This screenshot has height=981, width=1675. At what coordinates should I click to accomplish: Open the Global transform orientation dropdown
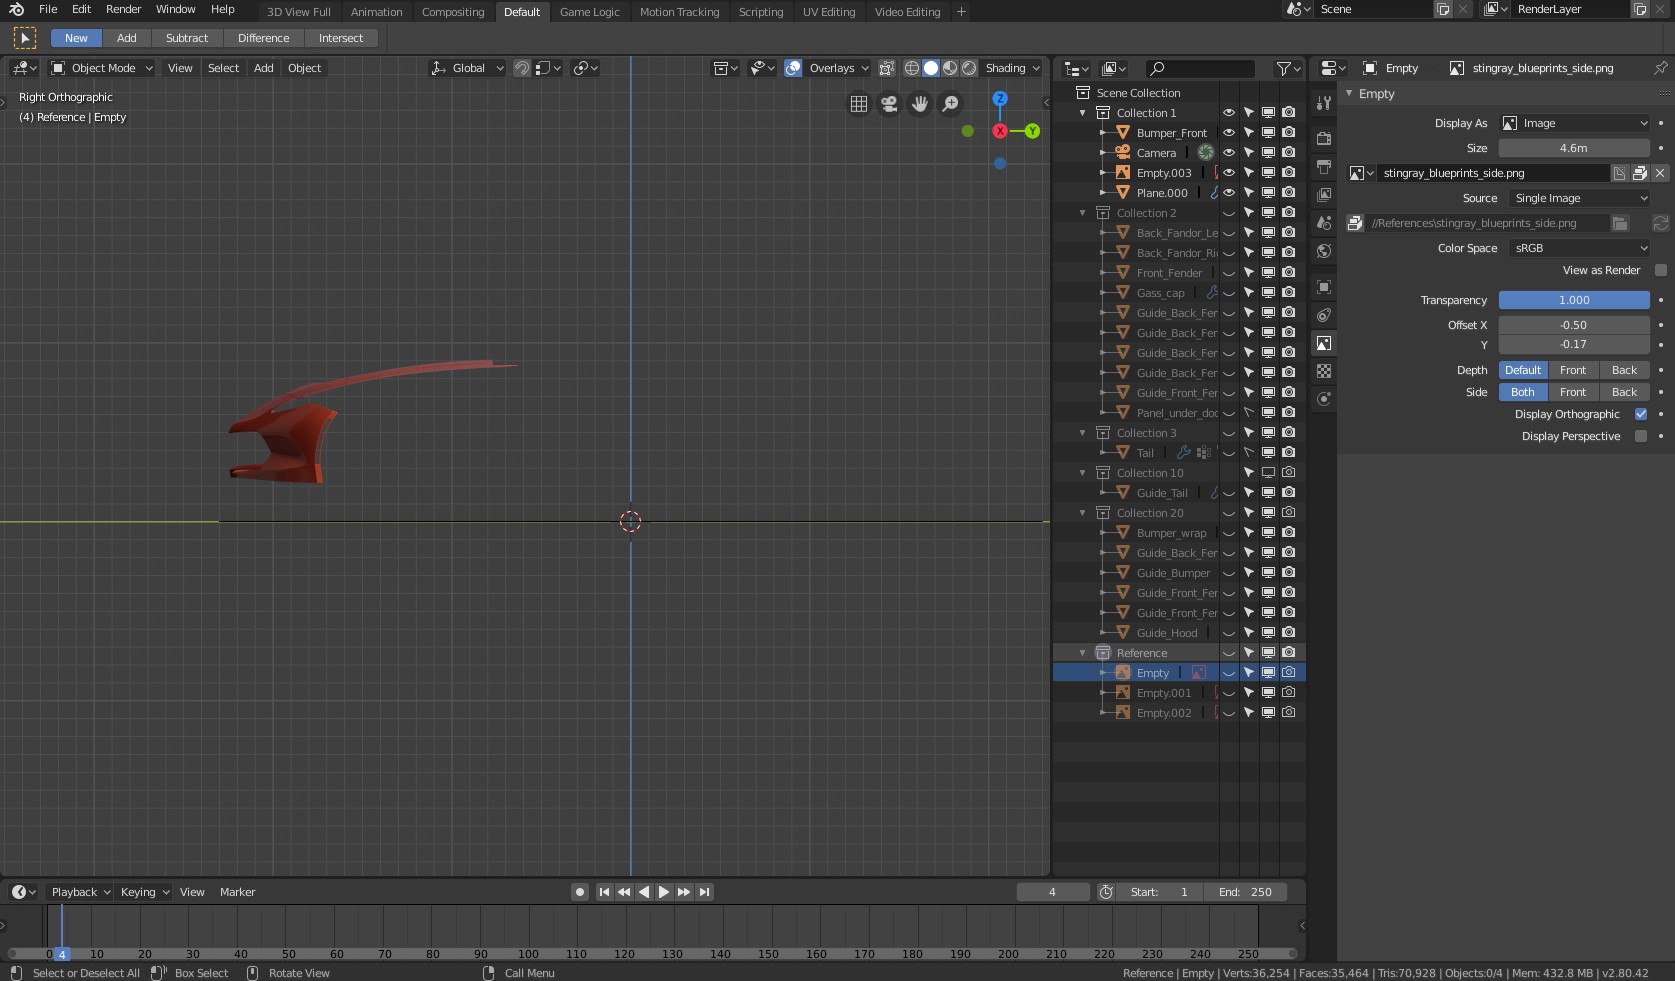pyautogui.click(x=467, y=68)
